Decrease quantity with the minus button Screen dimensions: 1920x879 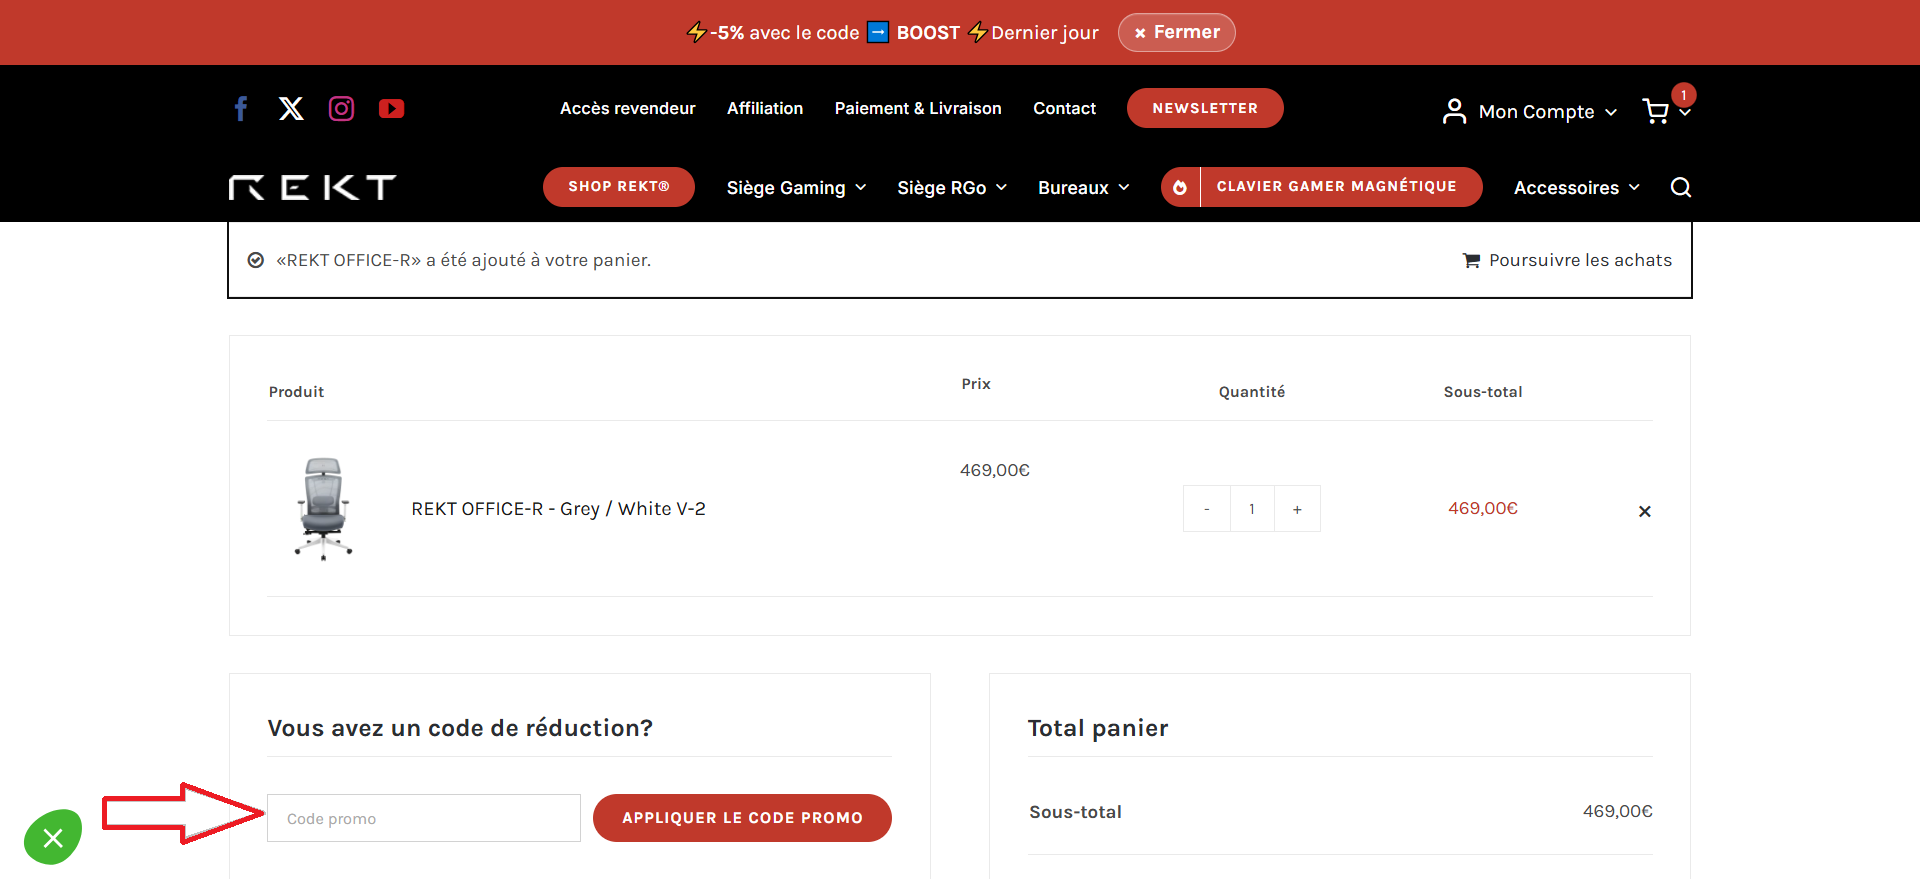pos(1207,509)
